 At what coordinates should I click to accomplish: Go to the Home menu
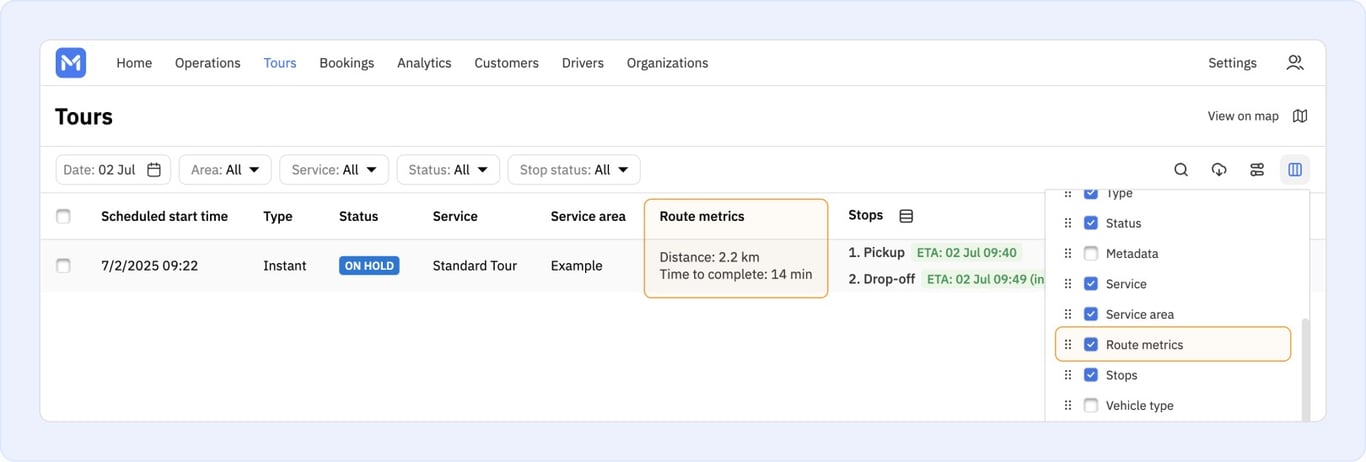[x=134, y=63]
